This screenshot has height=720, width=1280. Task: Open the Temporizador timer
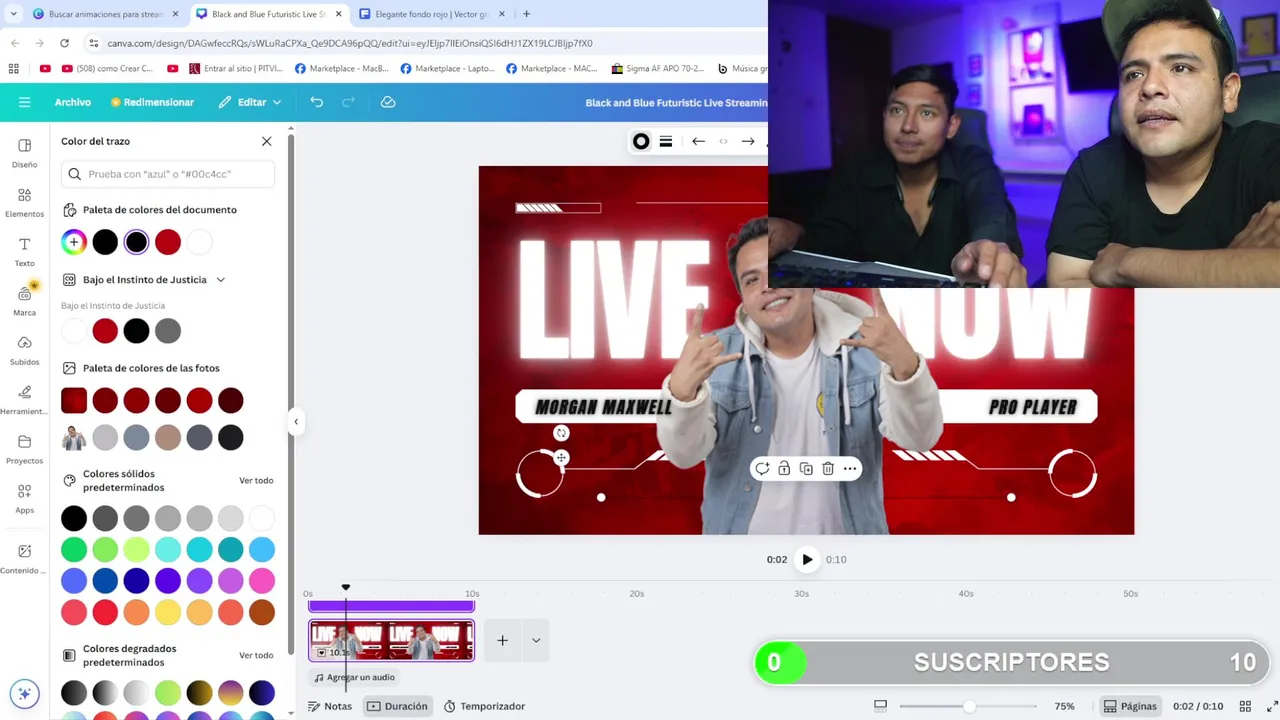click(x=484, y=706)
